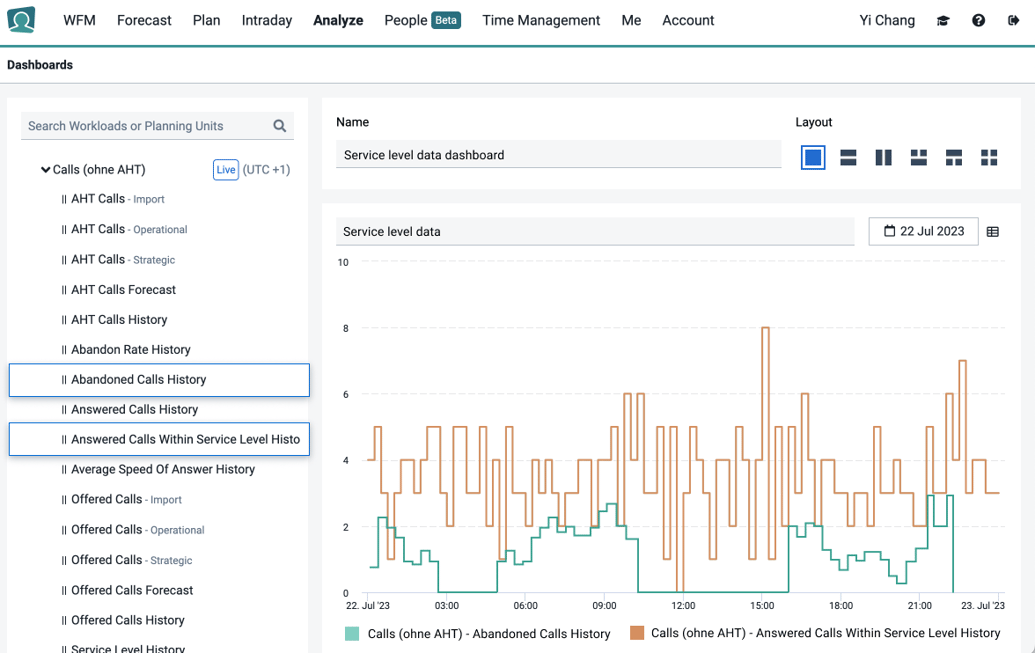
Task: Edit the Service level data title field
Action: (x=595, y=232)
